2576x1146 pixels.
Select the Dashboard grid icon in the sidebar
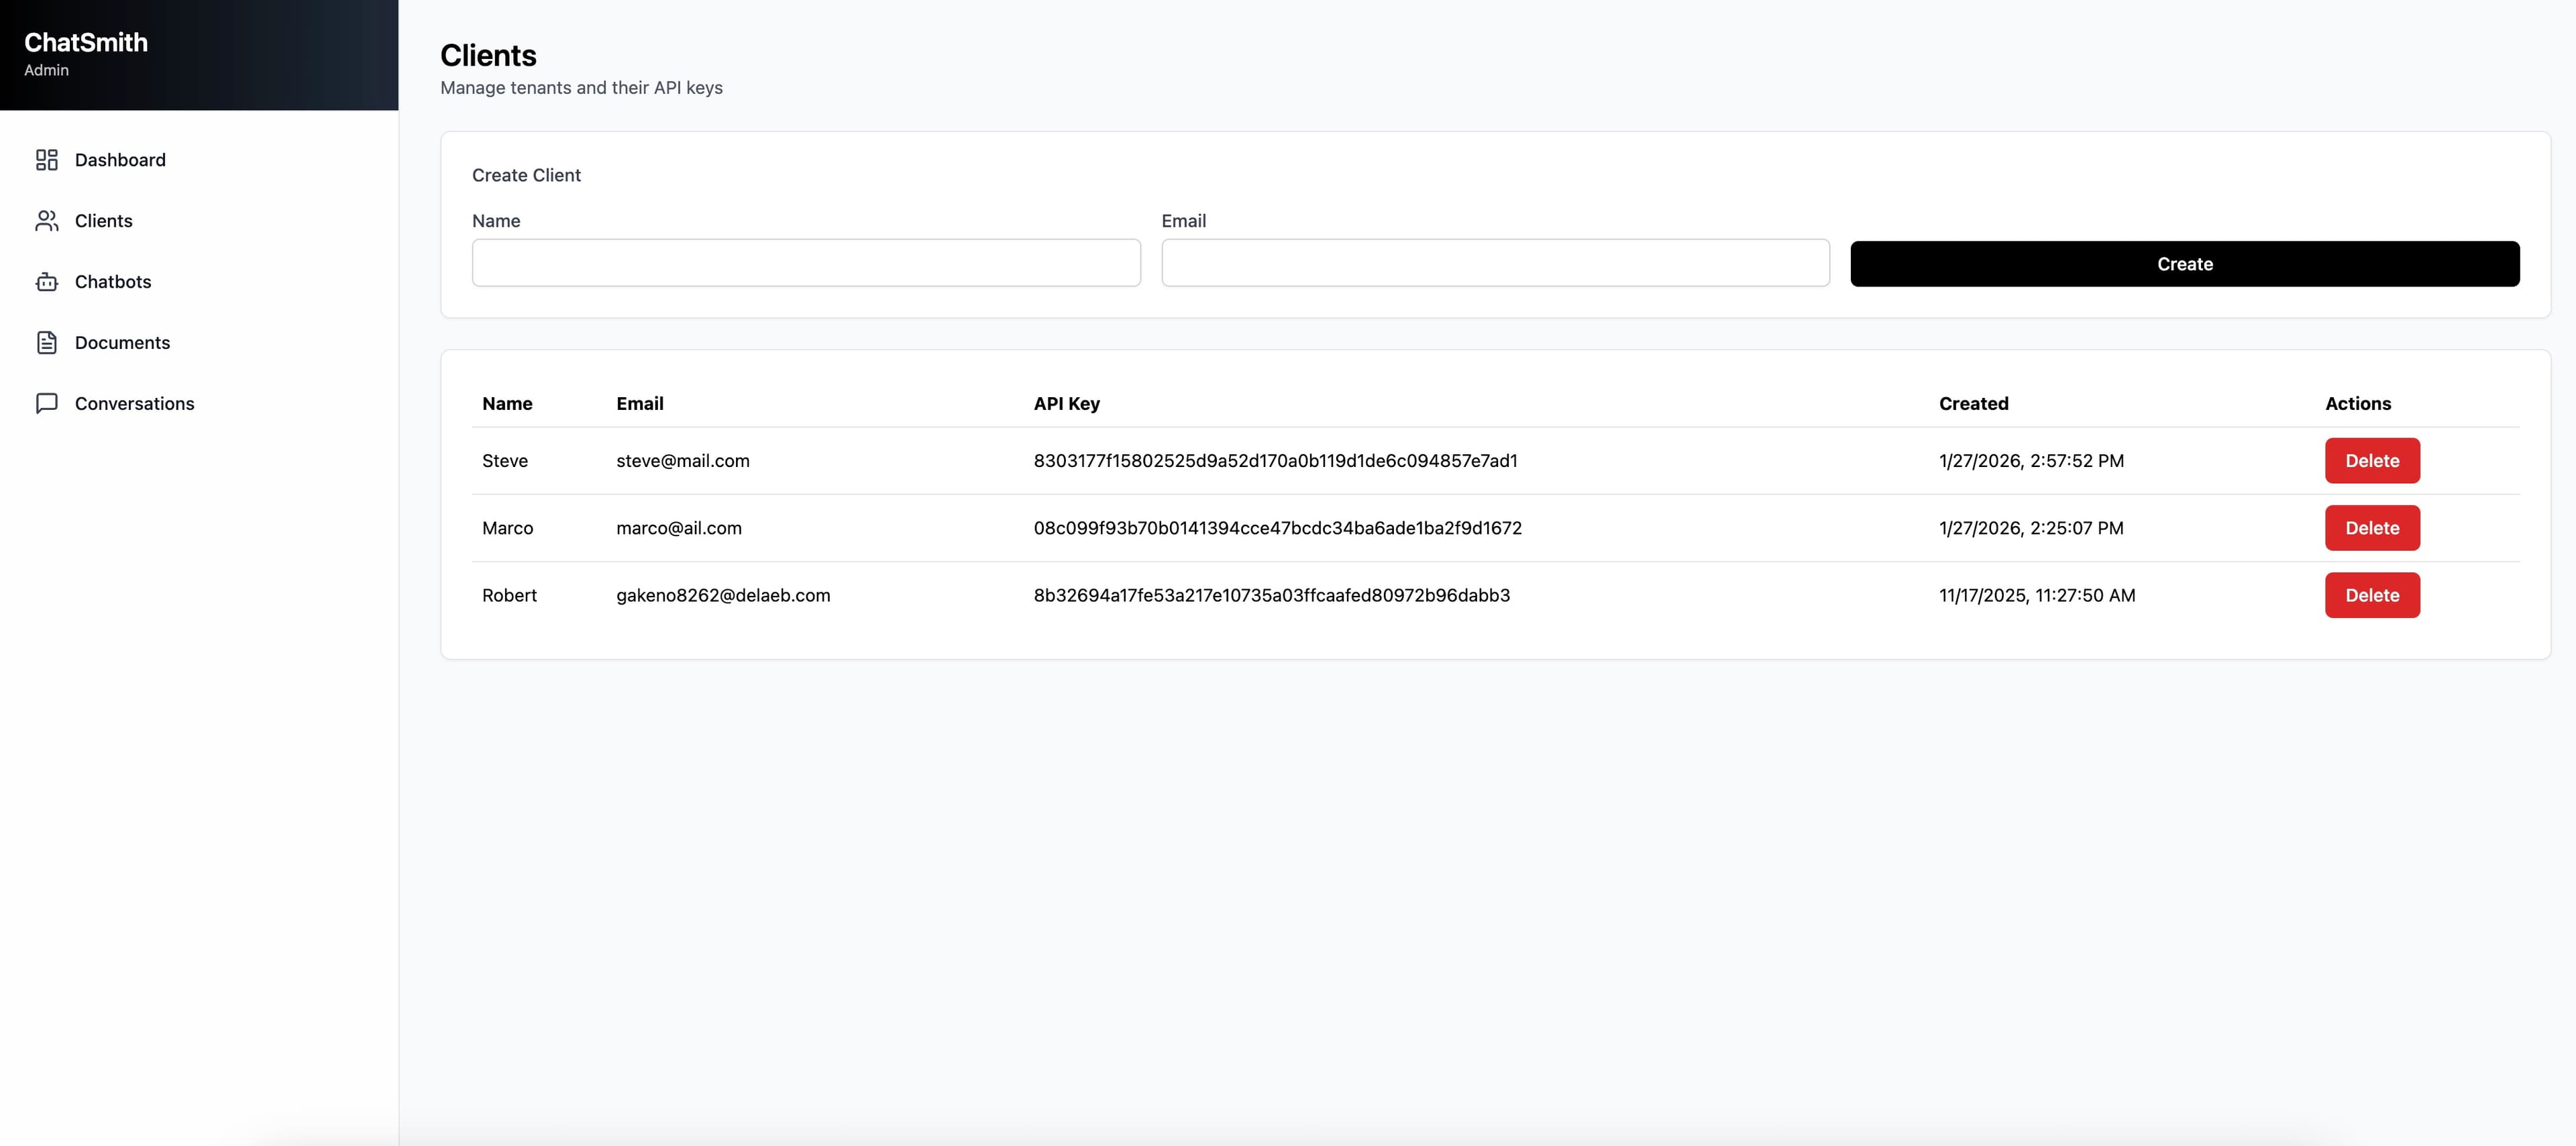47,160
